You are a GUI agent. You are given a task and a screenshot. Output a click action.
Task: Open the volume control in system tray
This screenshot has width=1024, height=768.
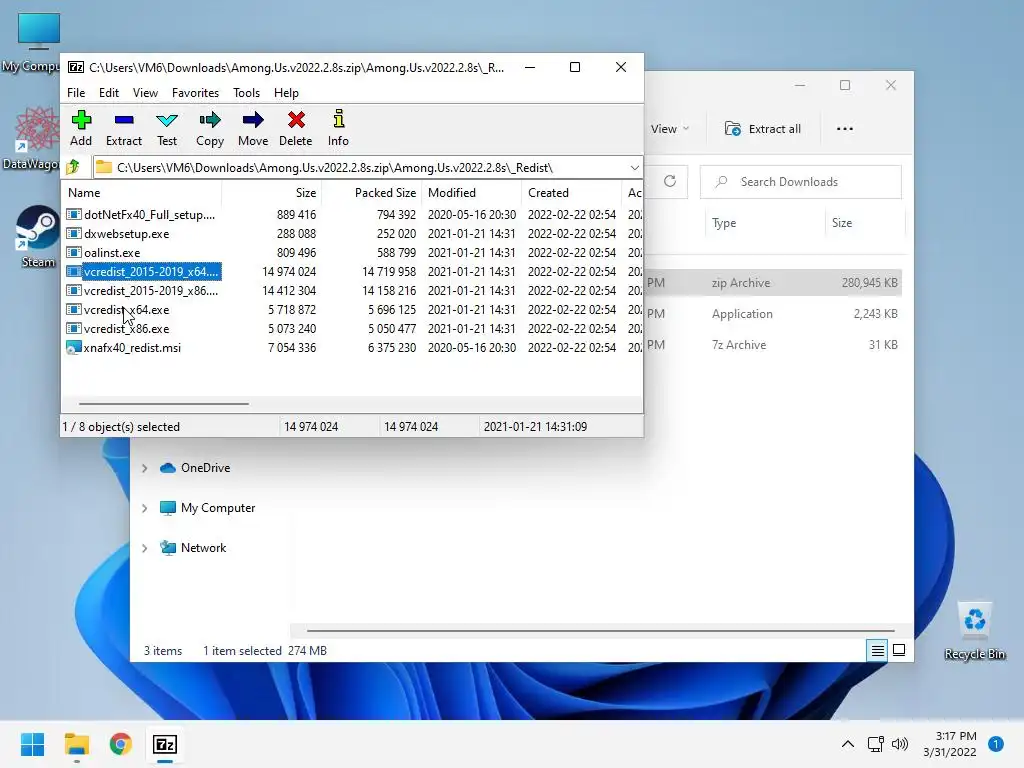(900, 744)
